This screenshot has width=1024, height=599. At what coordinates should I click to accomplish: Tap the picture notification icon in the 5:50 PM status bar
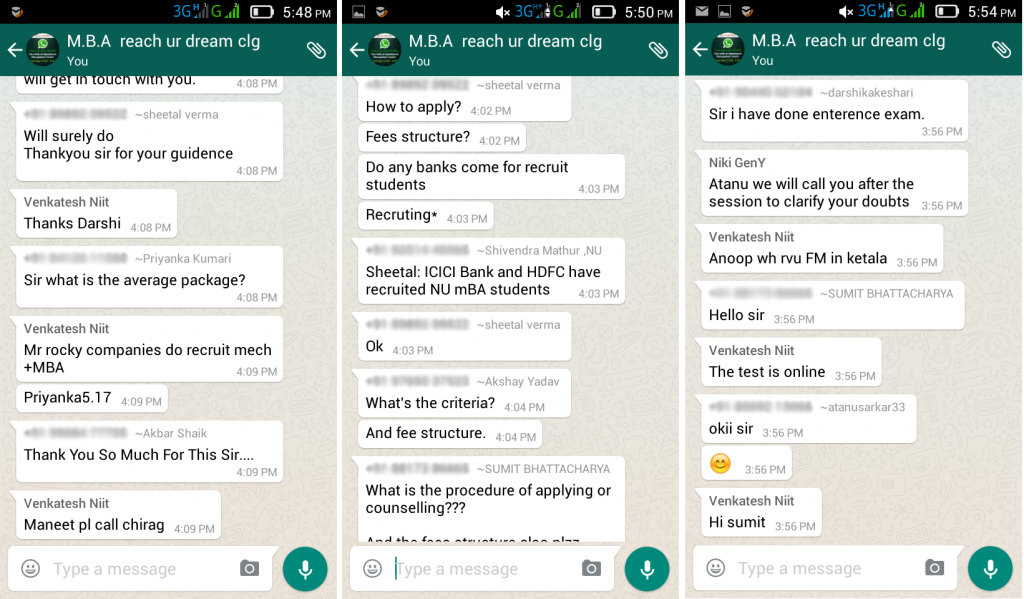(x=359, y=12)
